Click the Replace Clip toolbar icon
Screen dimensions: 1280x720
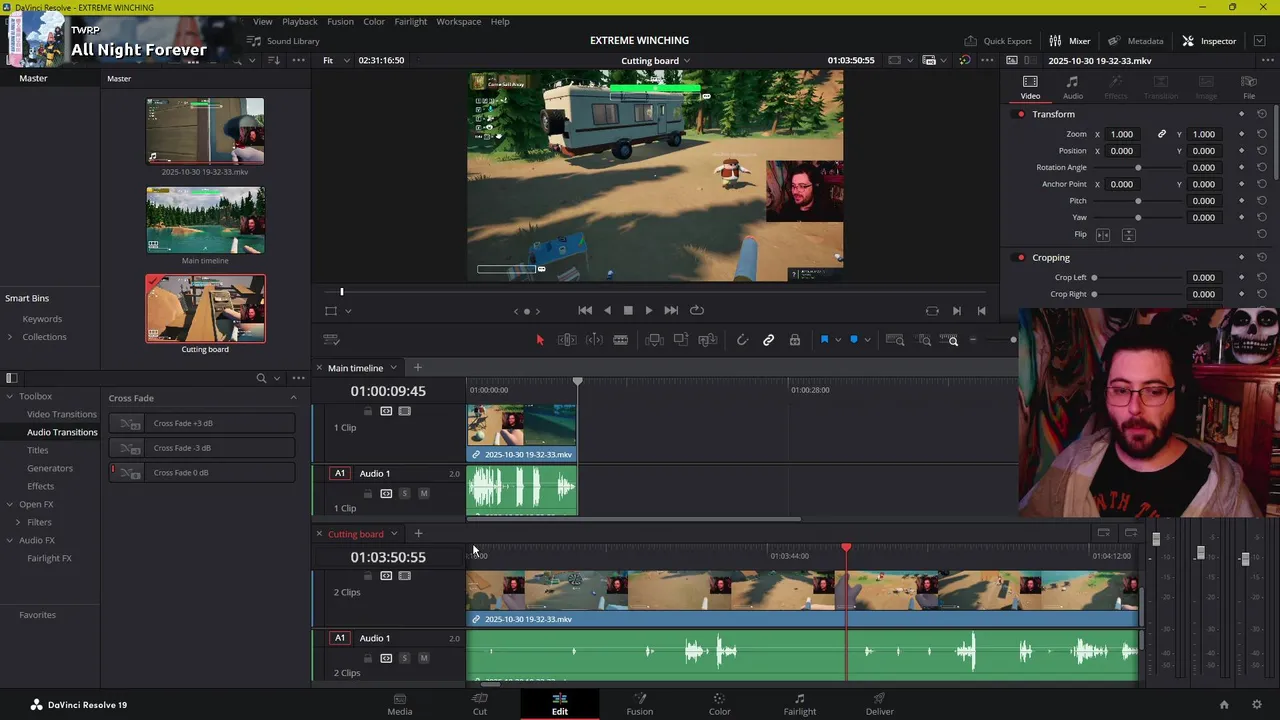[708, 340]
